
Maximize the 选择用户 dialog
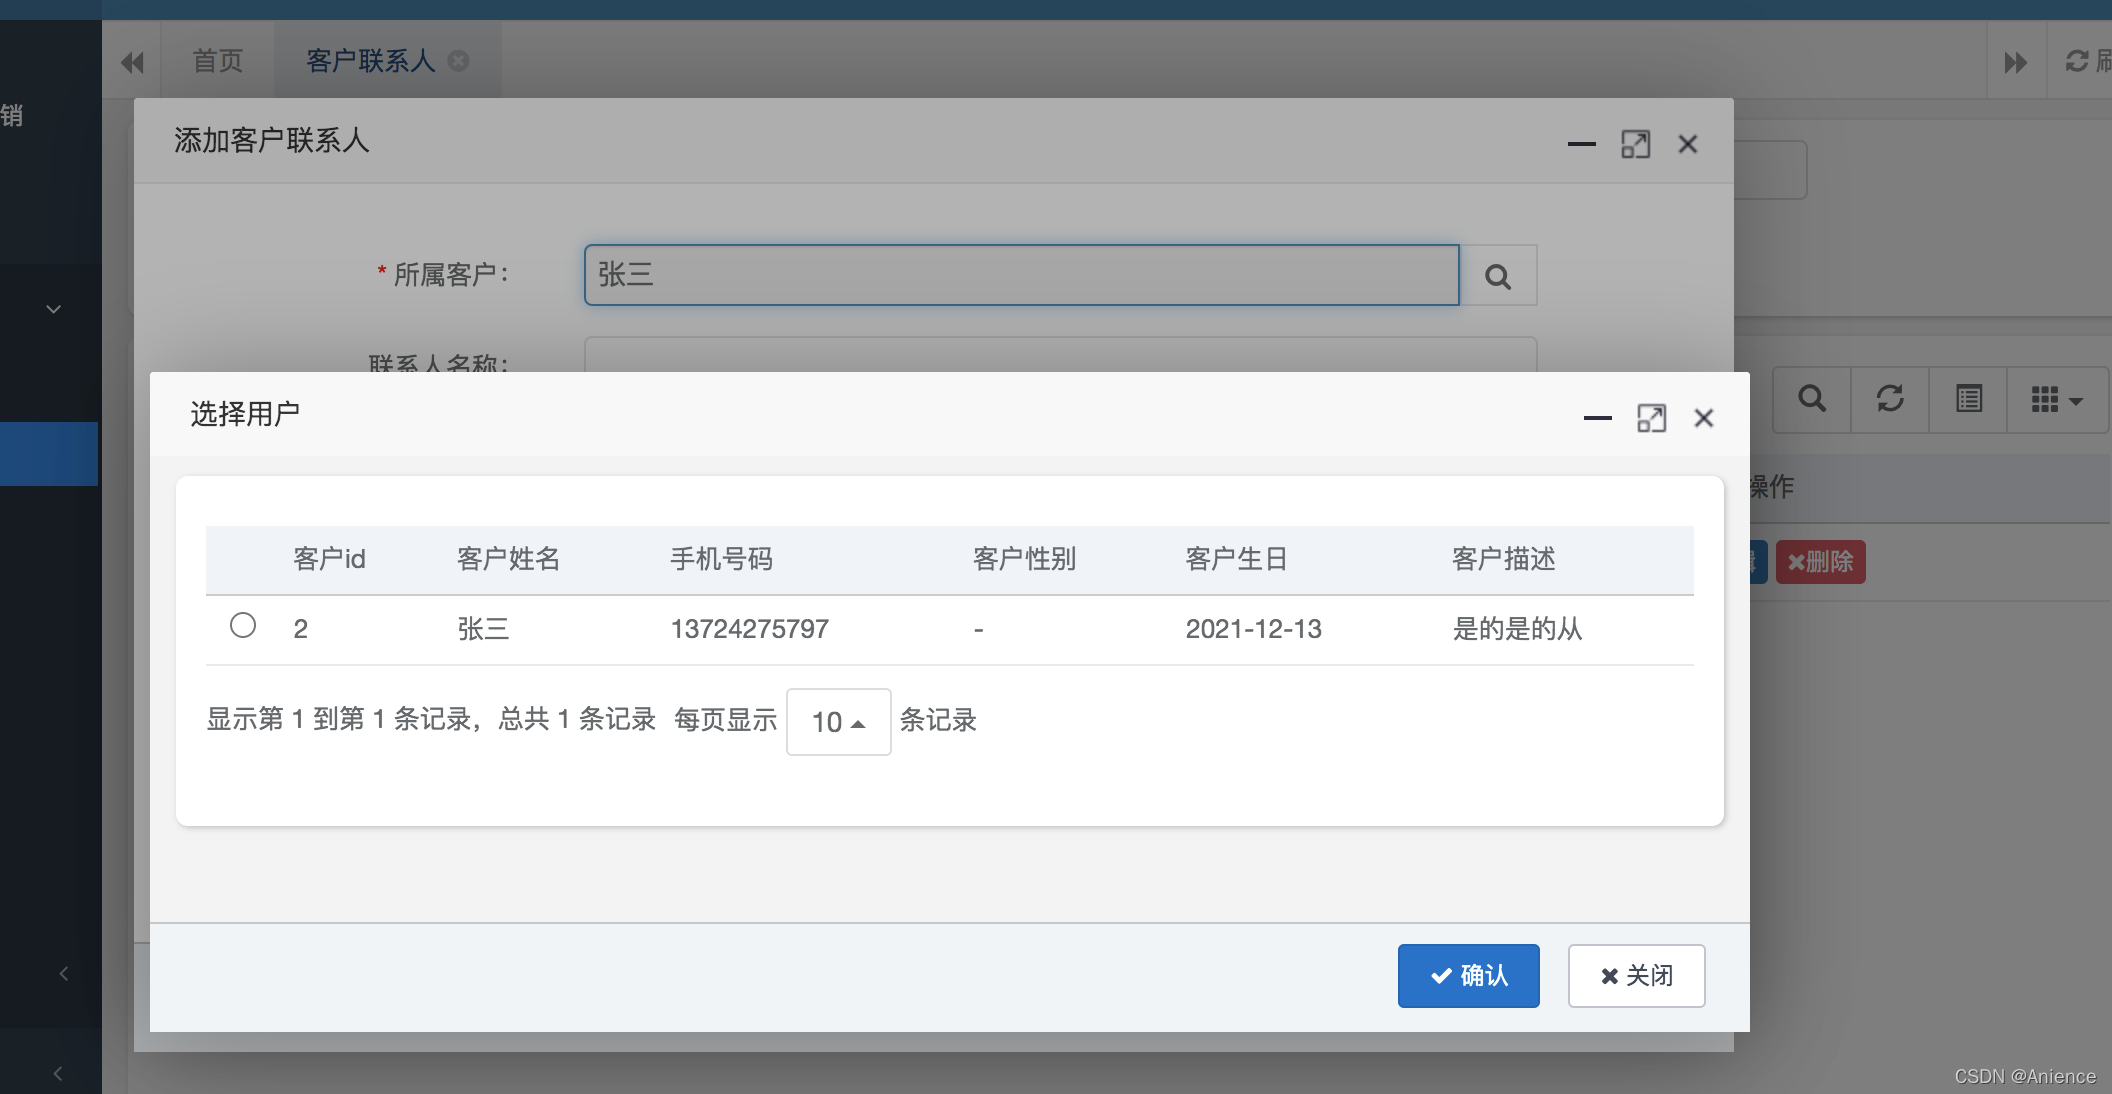(1651, 418)
